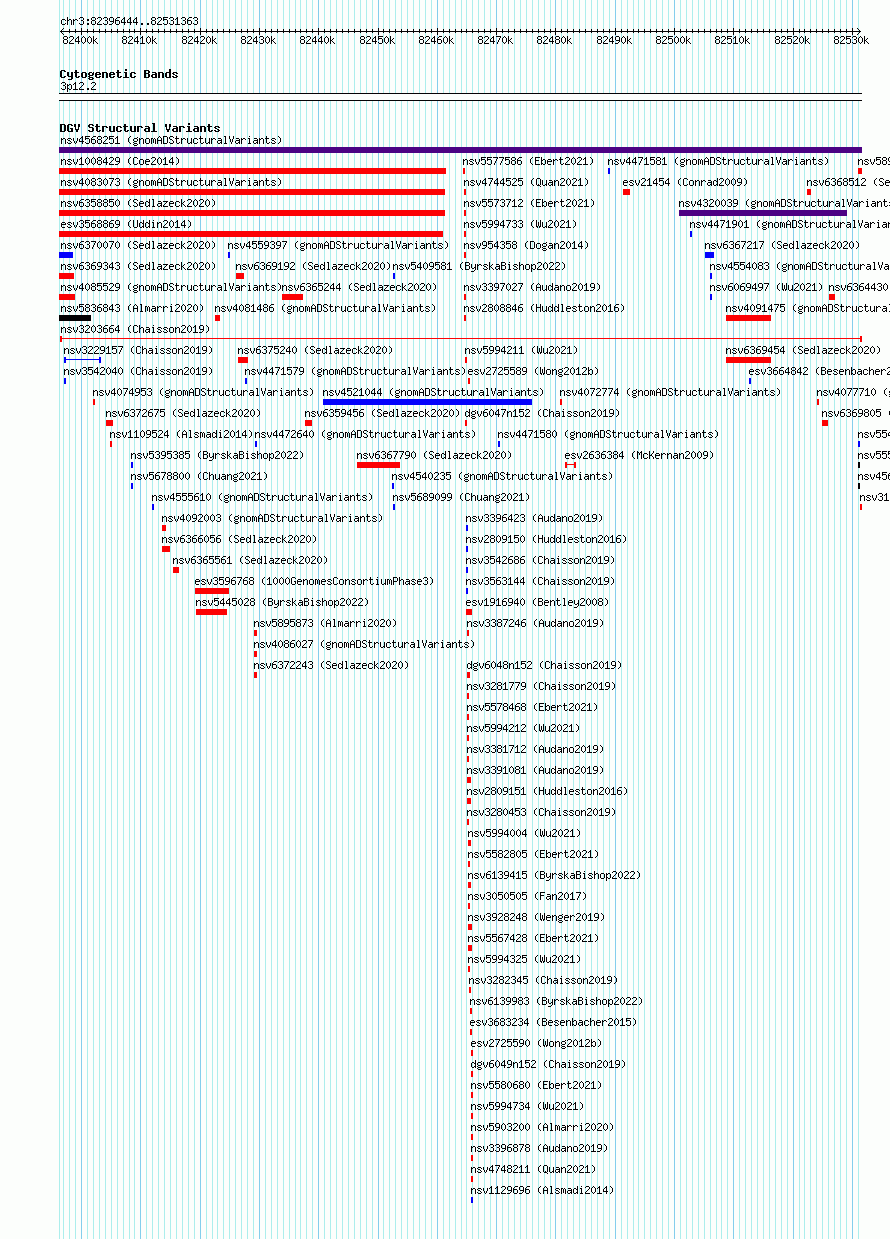Click the esv3683234 (Besenbacher2015) label
The height and width of the screenshot is (1239, 890).
[553, 1022]
